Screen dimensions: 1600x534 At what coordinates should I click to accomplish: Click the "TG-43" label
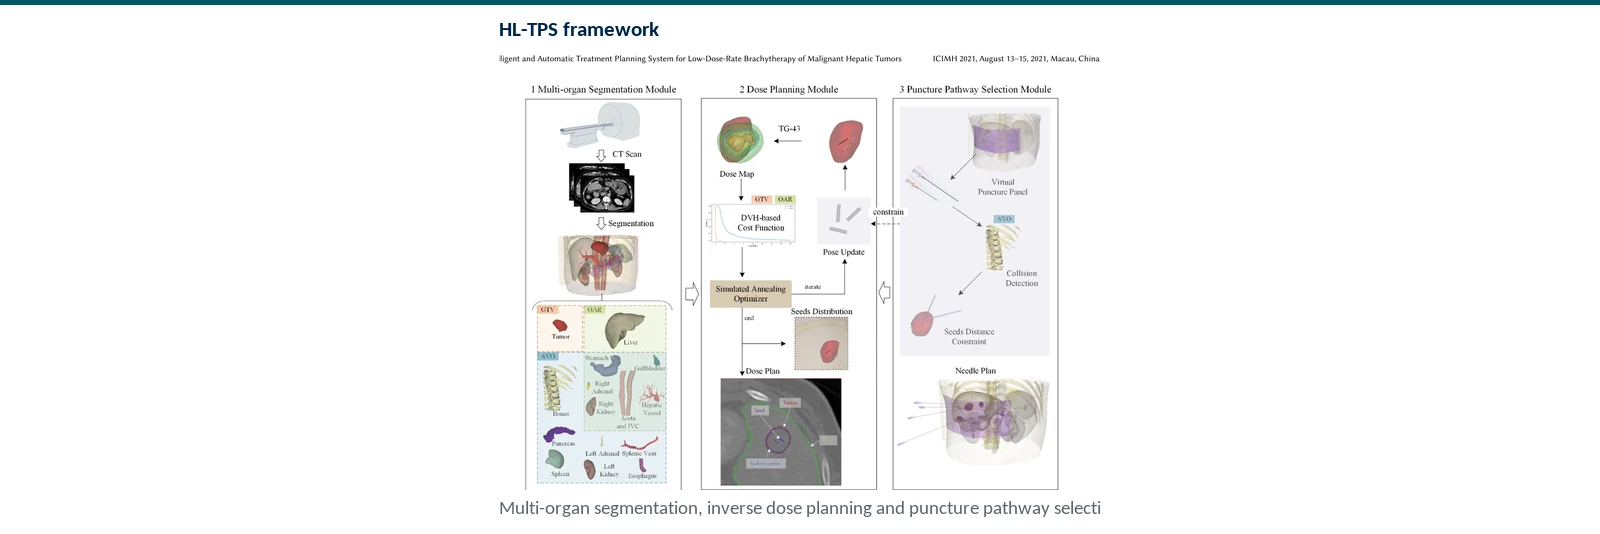click(789, 128)
